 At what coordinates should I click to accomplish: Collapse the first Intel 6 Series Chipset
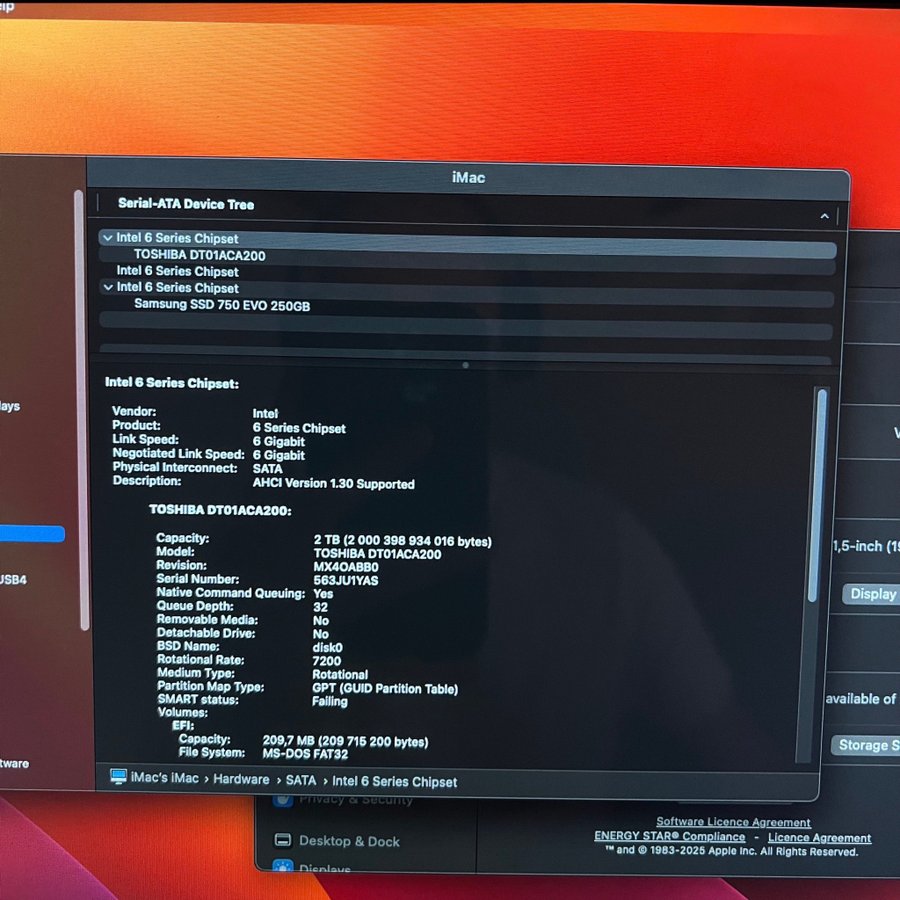[x=107, y=238]
